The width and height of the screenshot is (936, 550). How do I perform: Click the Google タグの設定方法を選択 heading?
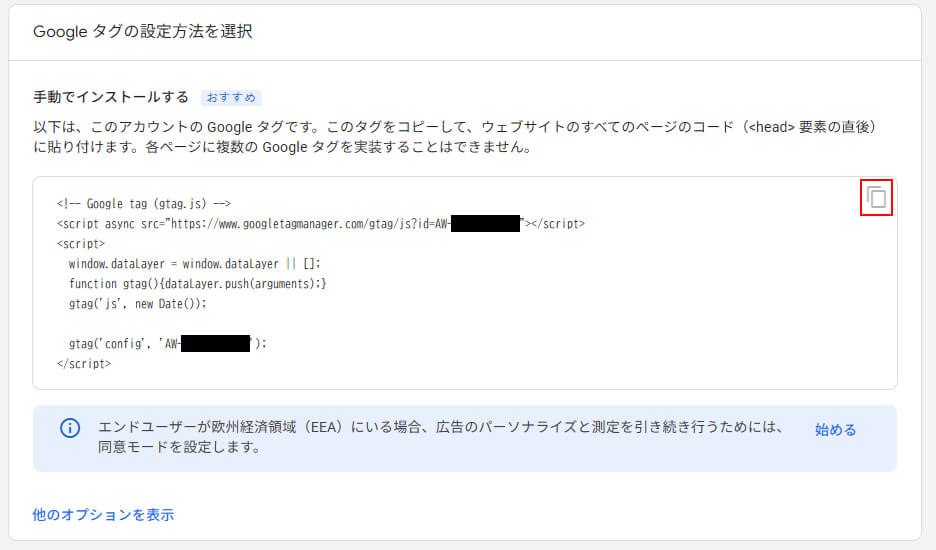[143, 32]
